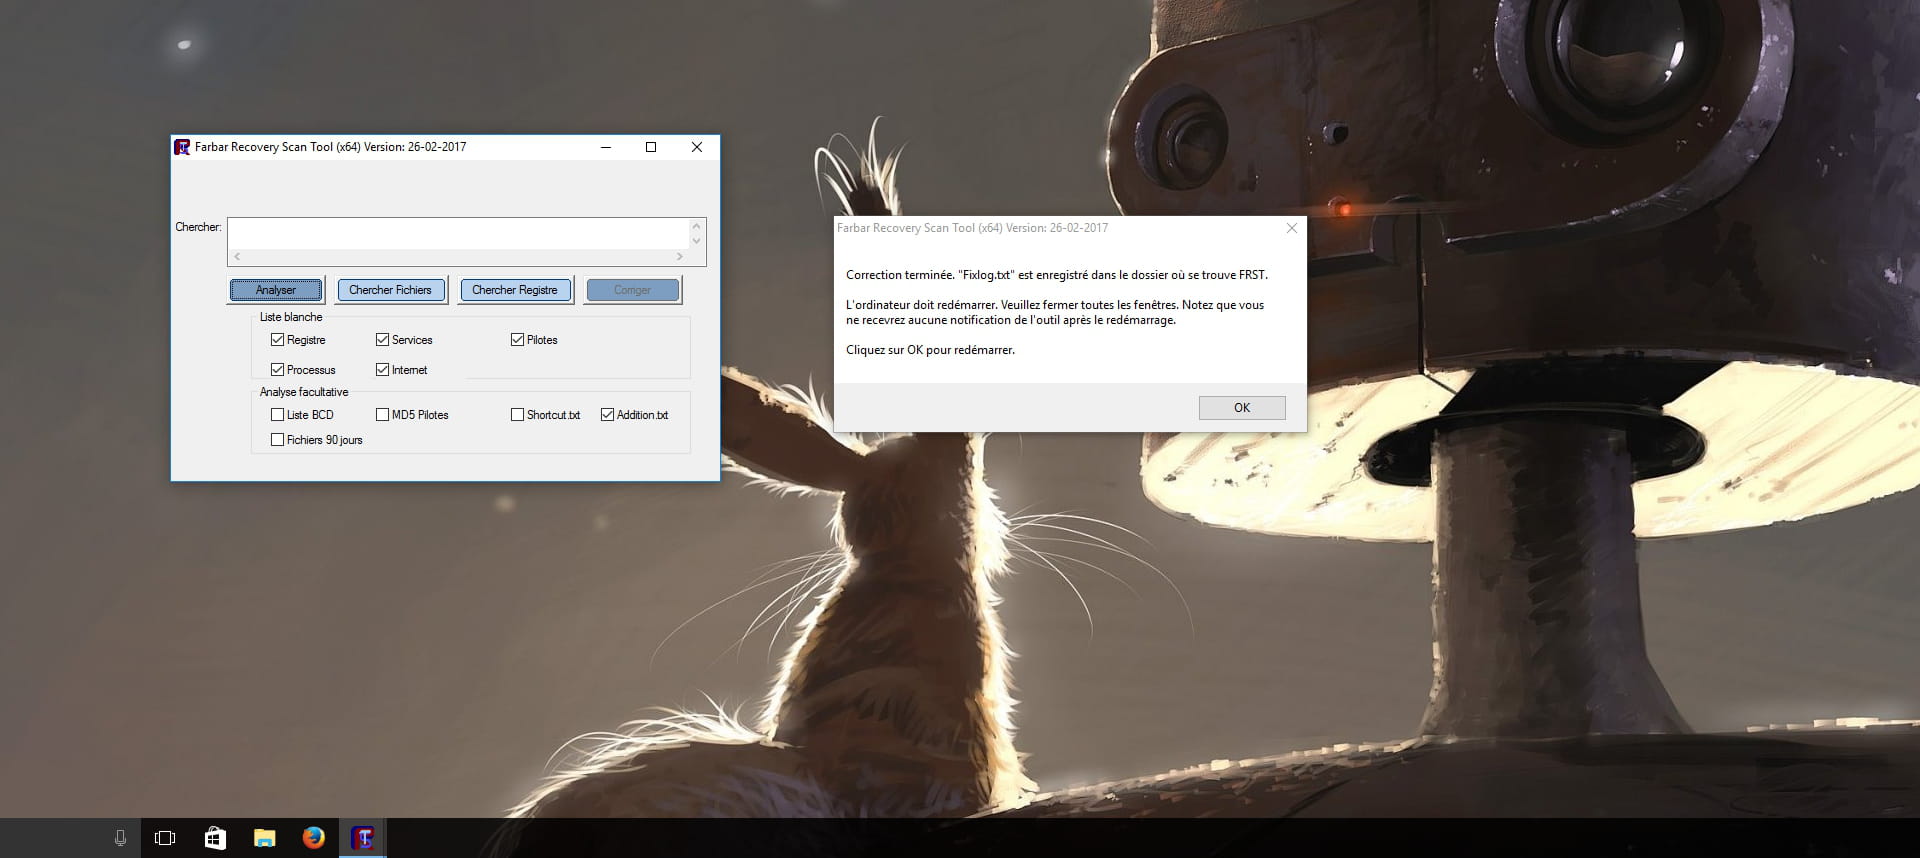Click the FRST taskbar icon
This screenshot has height=858, width=1920.
[x=362, y=838]
